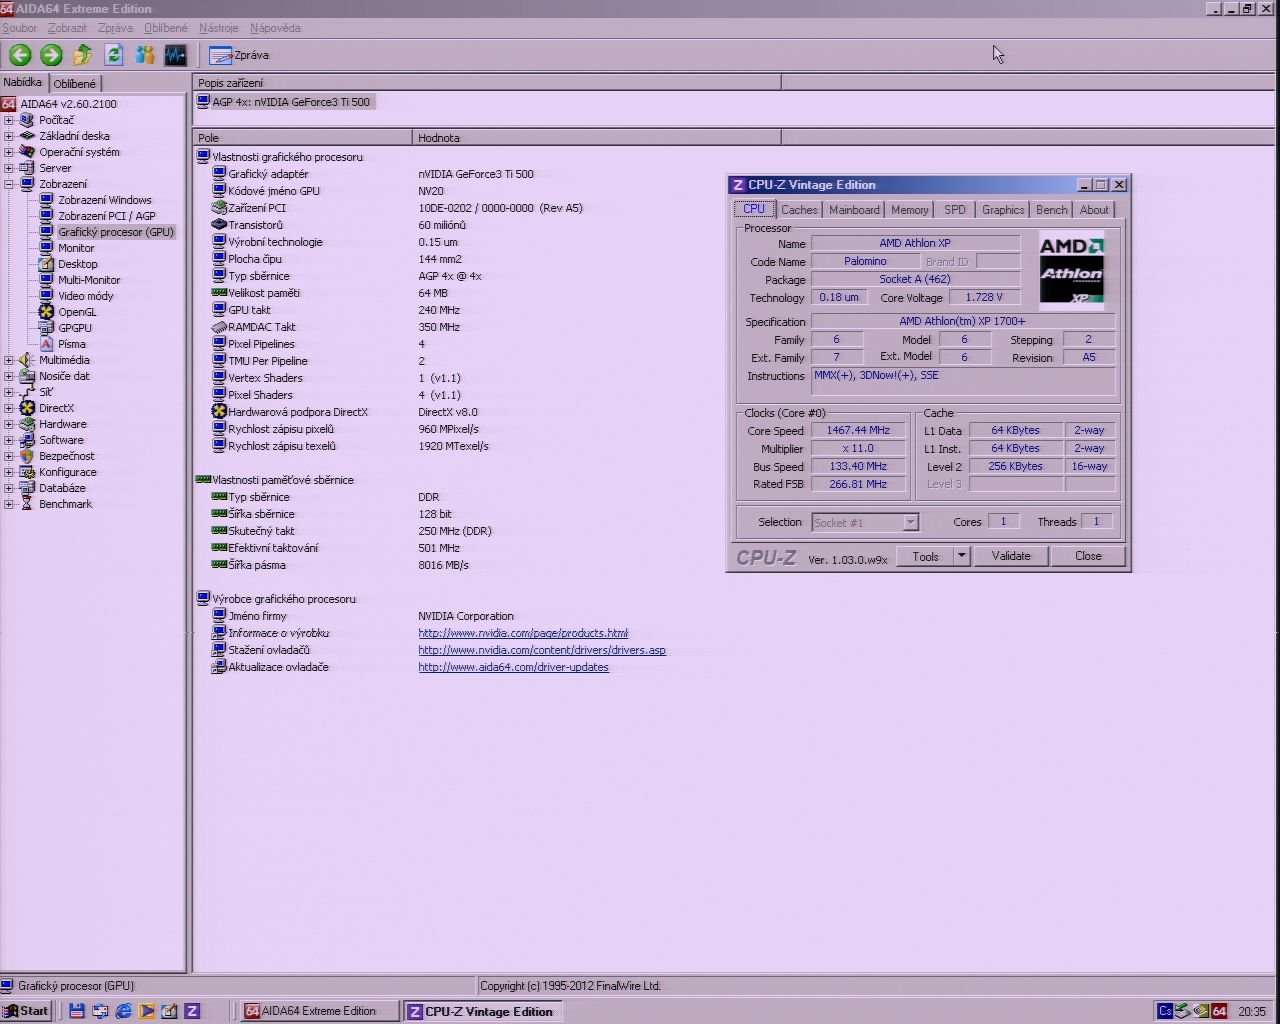Open the Bench tab in CPU-Z
Viewport: 1280px width, 1024px height.
click(x=1052, y=210)
